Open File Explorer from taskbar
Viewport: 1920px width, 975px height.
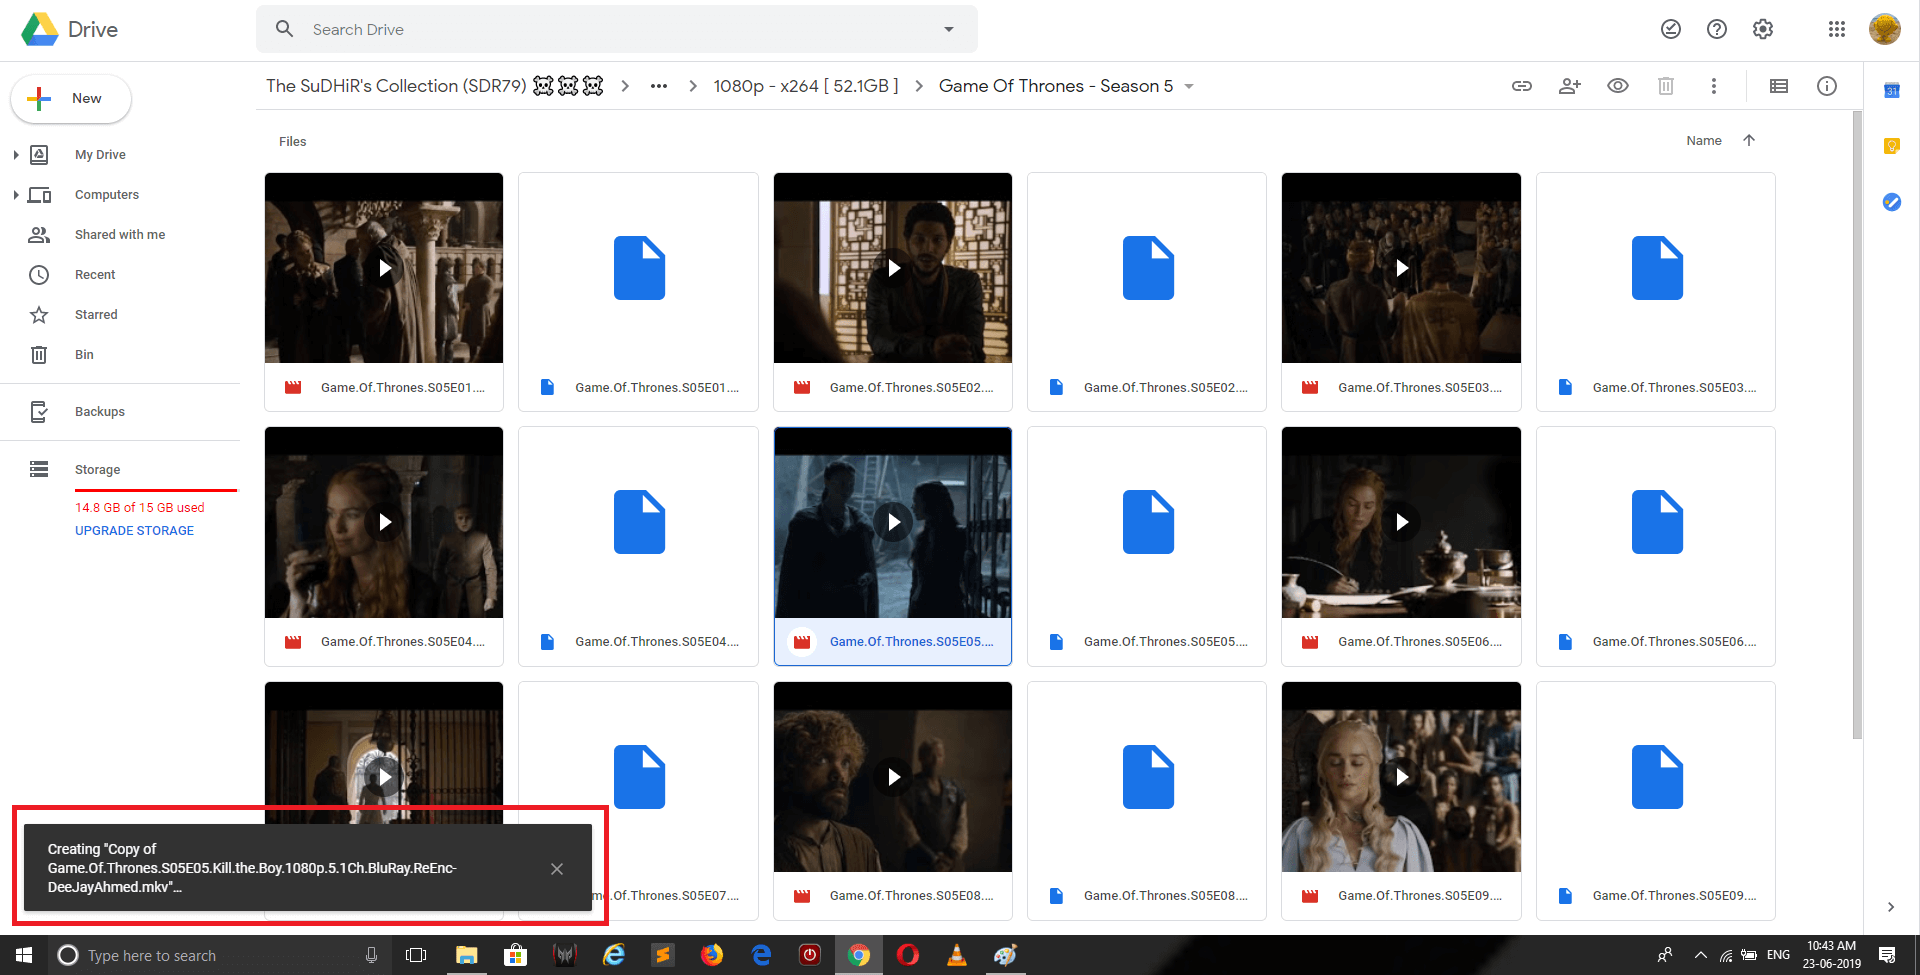click(x=466, y=955)
